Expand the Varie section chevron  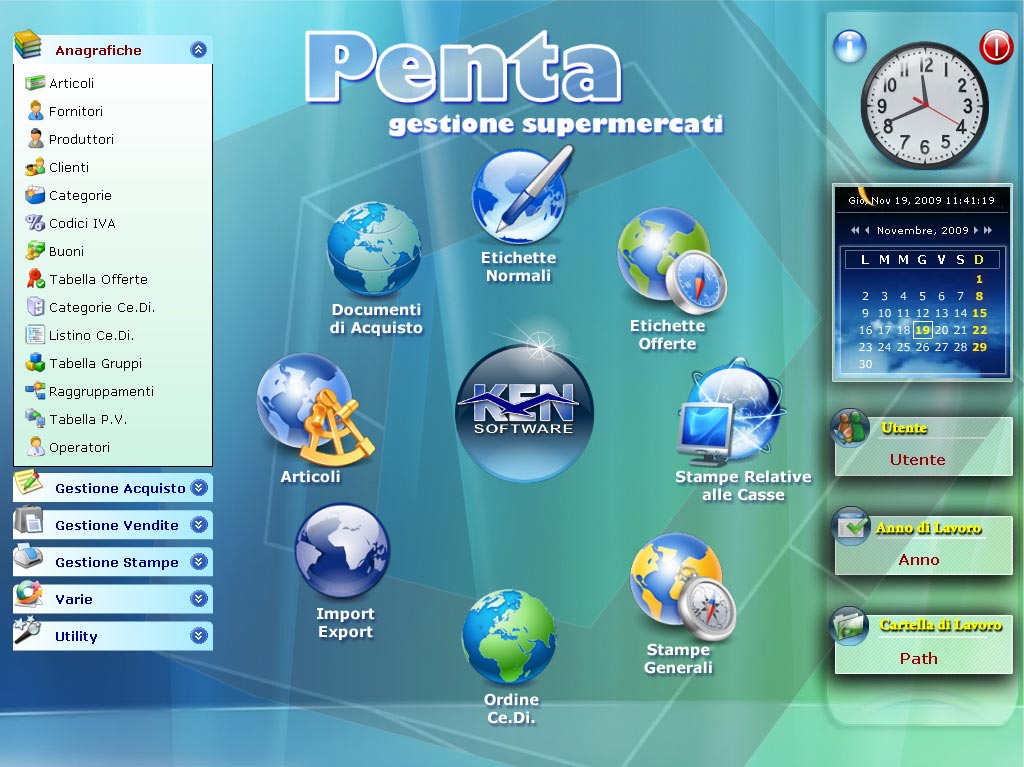(199, 598)
